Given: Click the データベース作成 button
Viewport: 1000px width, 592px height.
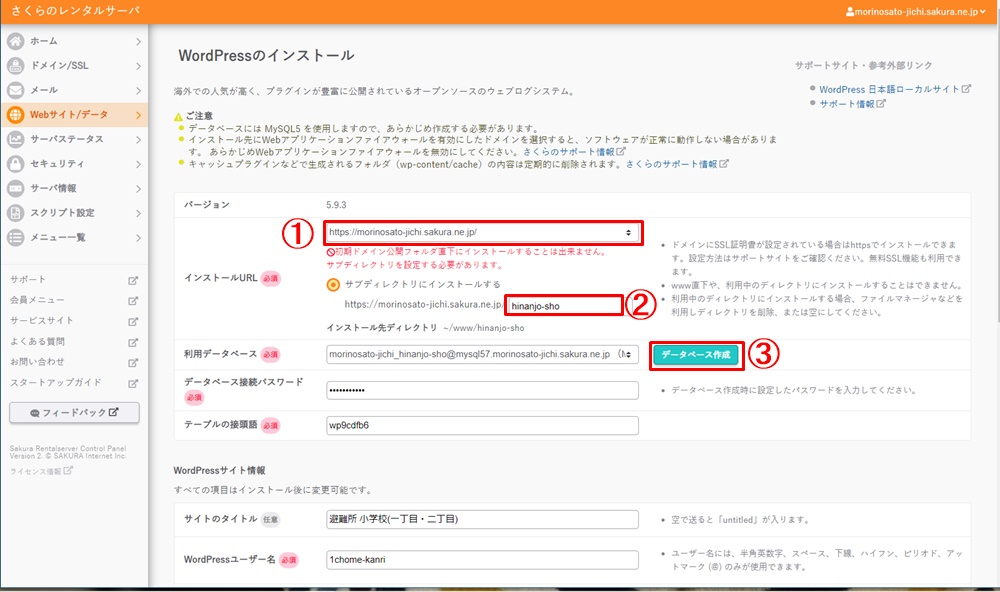Looking at the screenshot, I should coord(696,355).
